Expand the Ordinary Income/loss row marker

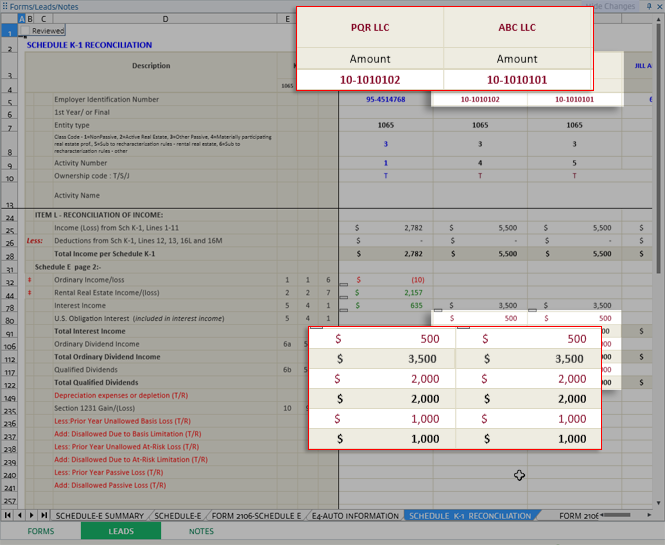point(29,280)
